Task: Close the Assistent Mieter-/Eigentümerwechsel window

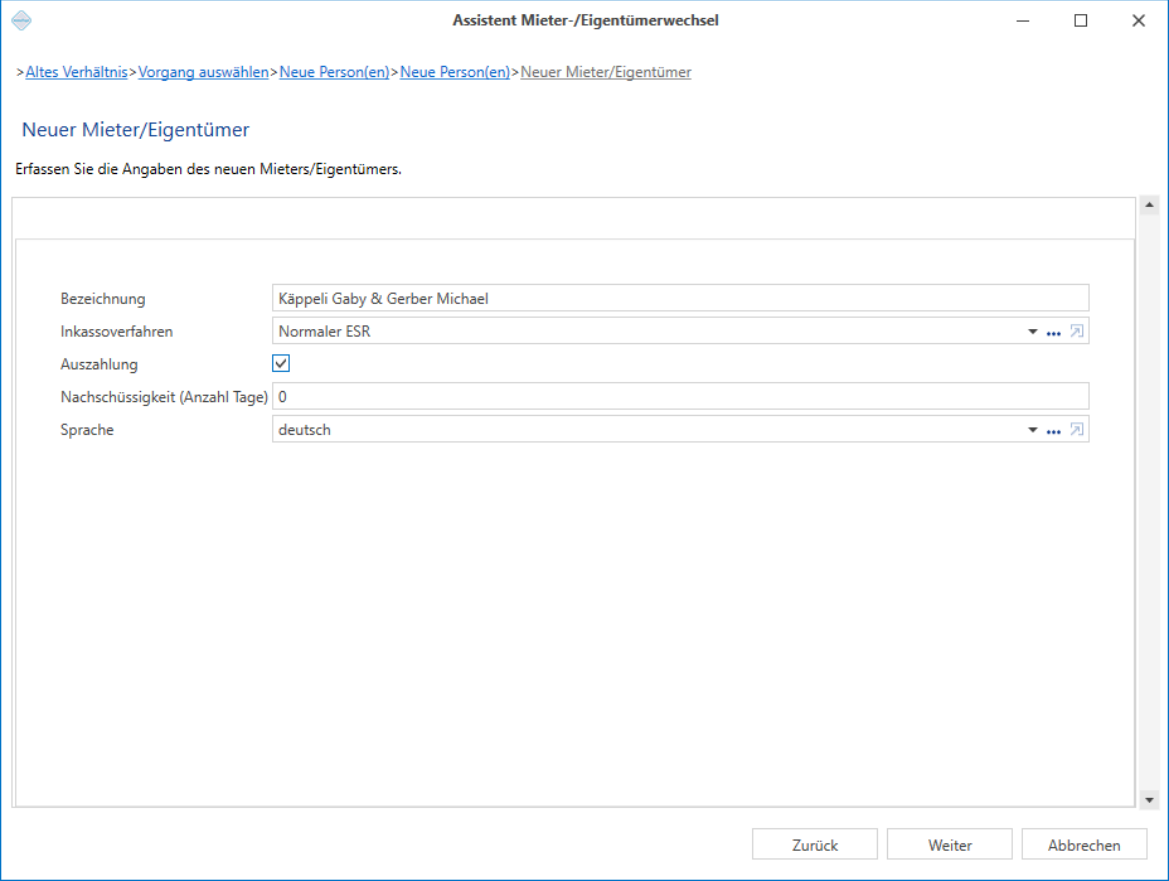Action: 1138,21
